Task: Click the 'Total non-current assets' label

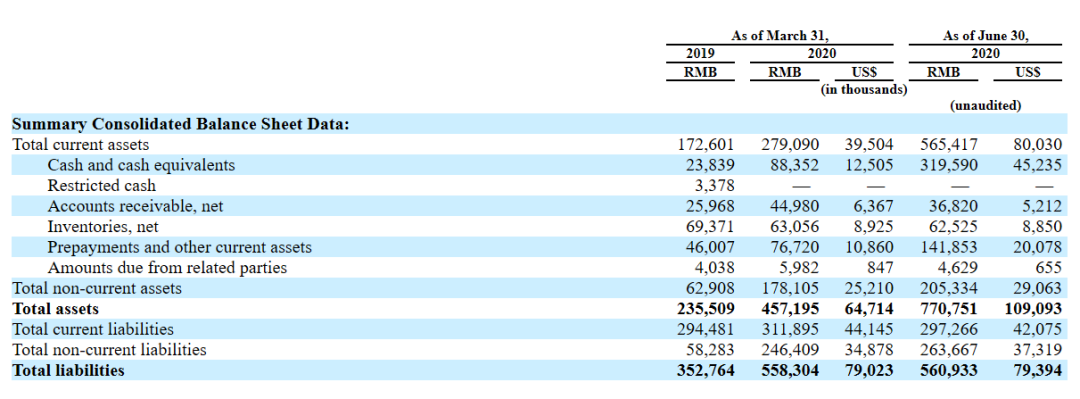Action: point(97,288)
